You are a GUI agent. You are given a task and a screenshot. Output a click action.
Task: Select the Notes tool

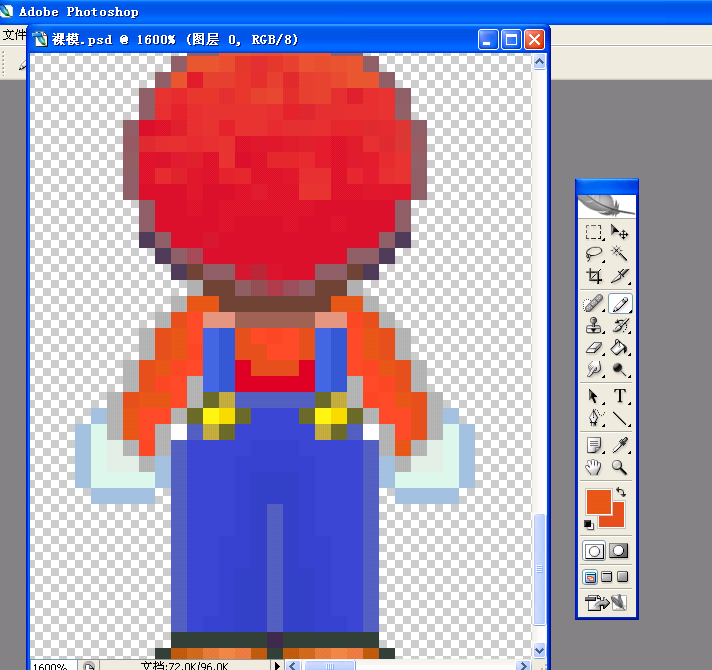pyautogui.click(x=593, y=445)
